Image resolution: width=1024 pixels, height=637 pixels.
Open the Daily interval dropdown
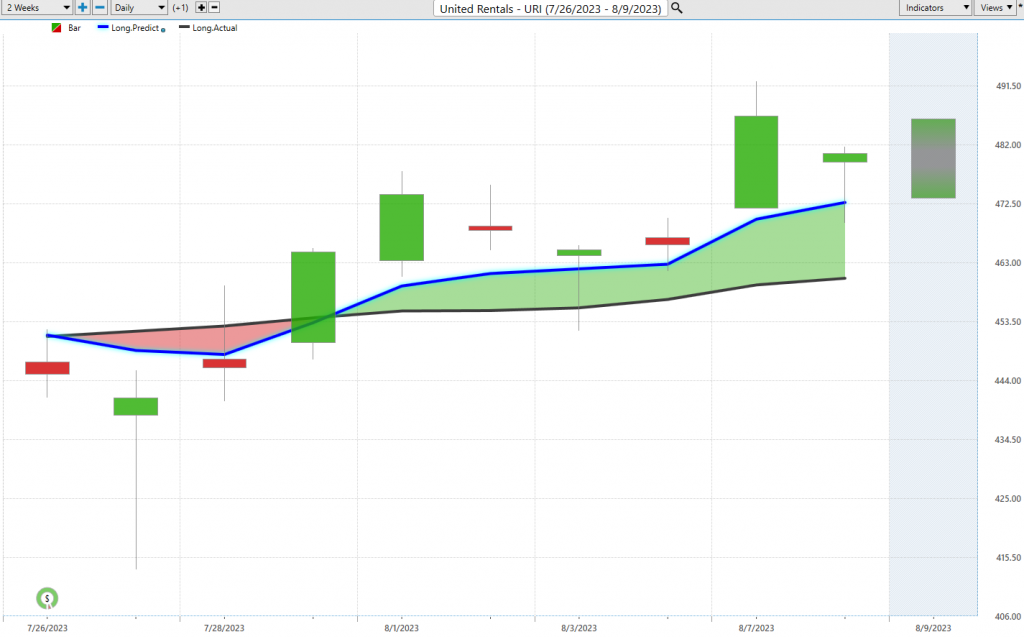click(139, 8)
